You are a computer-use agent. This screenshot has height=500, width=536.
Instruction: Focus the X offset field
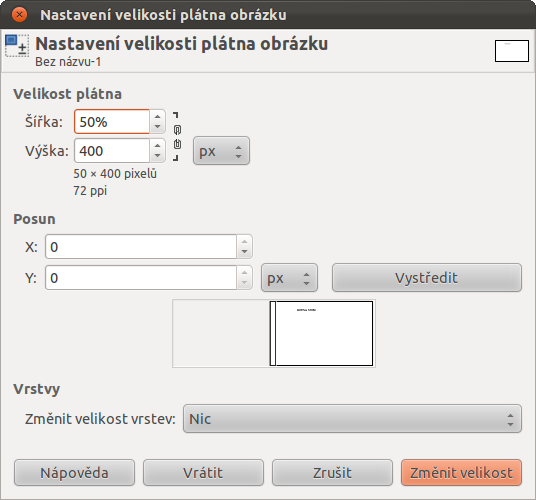tap(141, 247)
